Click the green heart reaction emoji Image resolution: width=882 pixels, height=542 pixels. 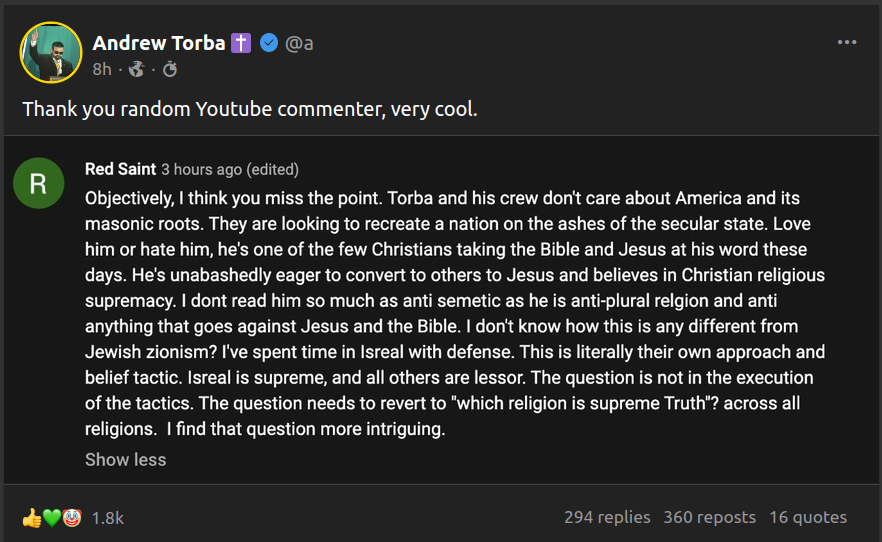(51, 517)
